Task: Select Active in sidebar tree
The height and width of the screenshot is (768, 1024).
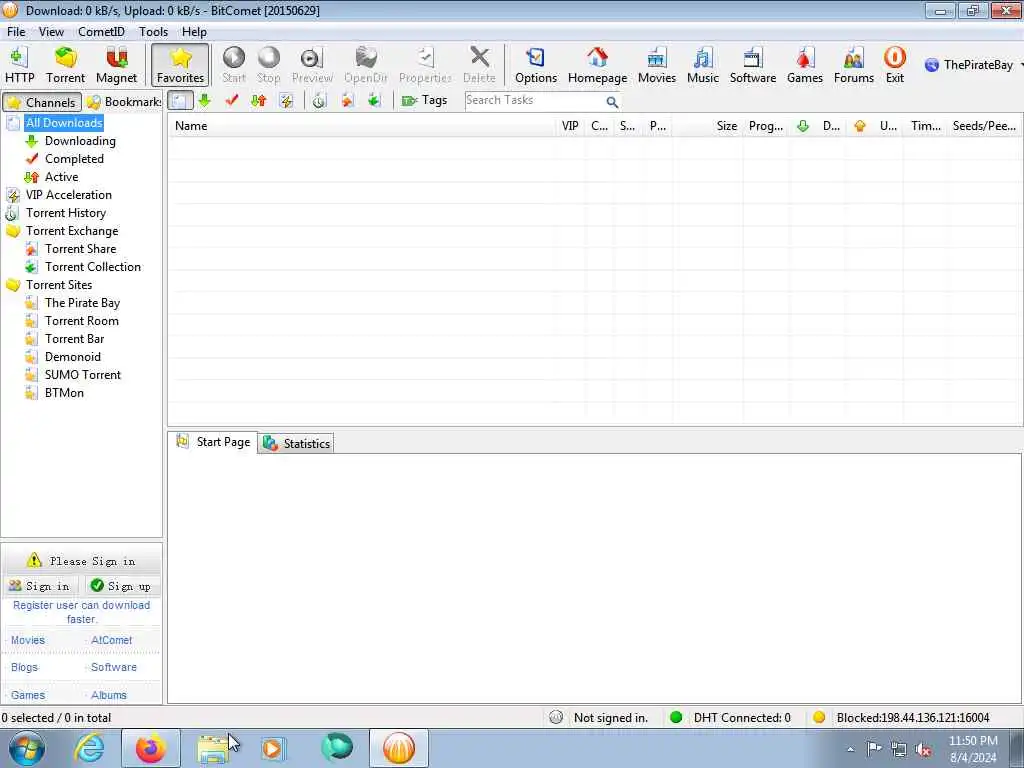Action: click(61, 177)
